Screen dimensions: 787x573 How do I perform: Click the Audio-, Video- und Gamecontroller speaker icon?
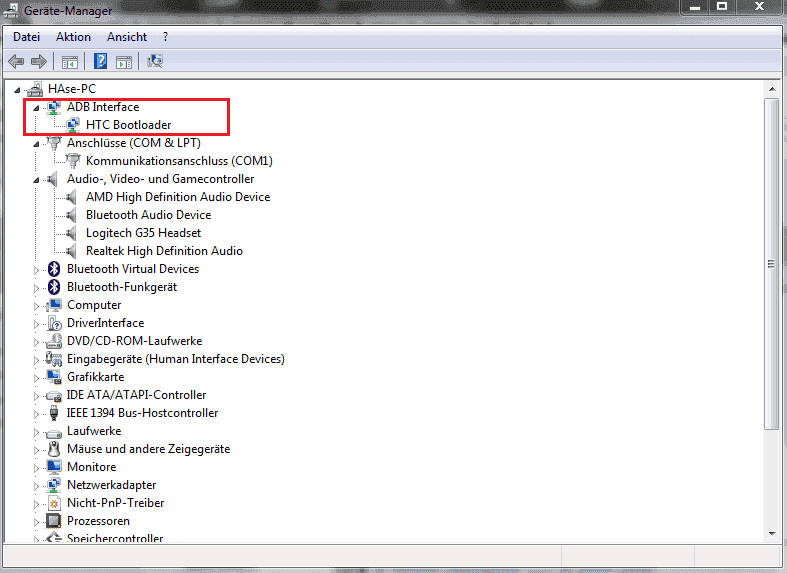pos(53,179)
